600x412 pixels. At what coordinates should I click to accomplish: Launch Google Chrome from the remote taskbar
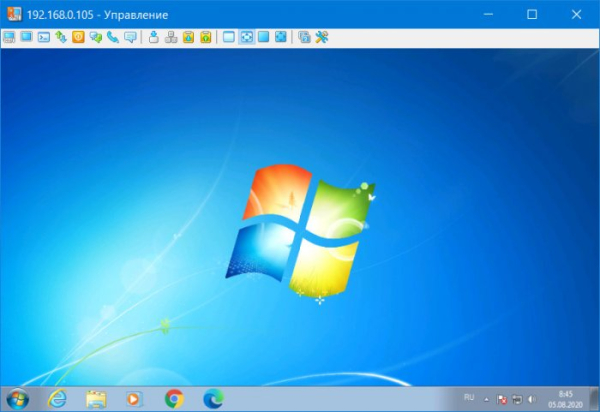174,398
